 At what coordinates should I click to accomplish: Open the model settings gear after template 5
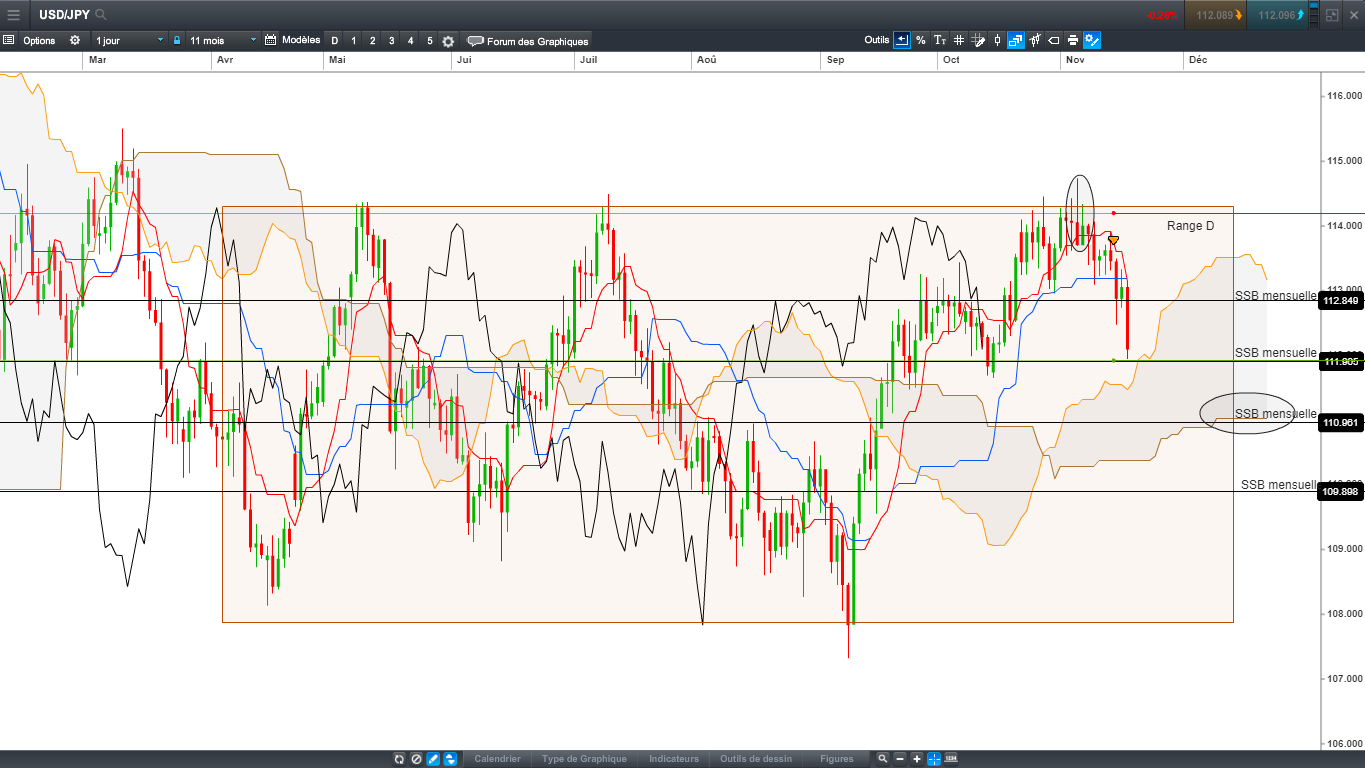click(x=448, y=41)
